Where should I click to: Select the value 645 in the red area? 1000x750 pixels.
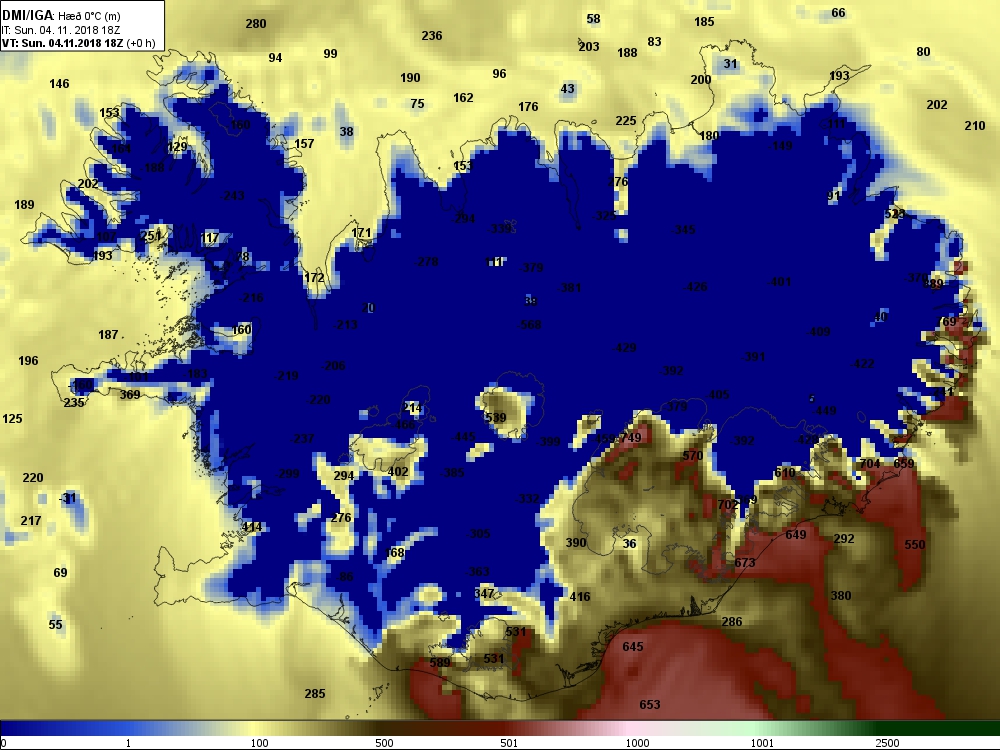(x=633, y=647)
